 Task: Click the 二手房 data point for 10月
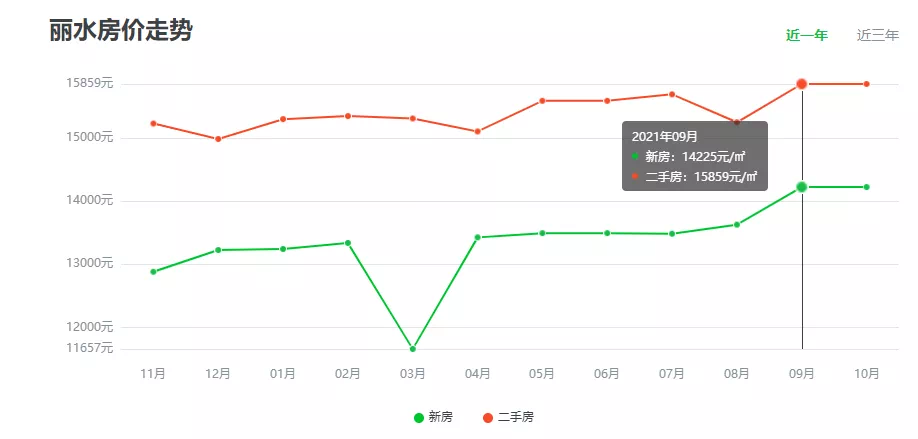click(866, 84)
